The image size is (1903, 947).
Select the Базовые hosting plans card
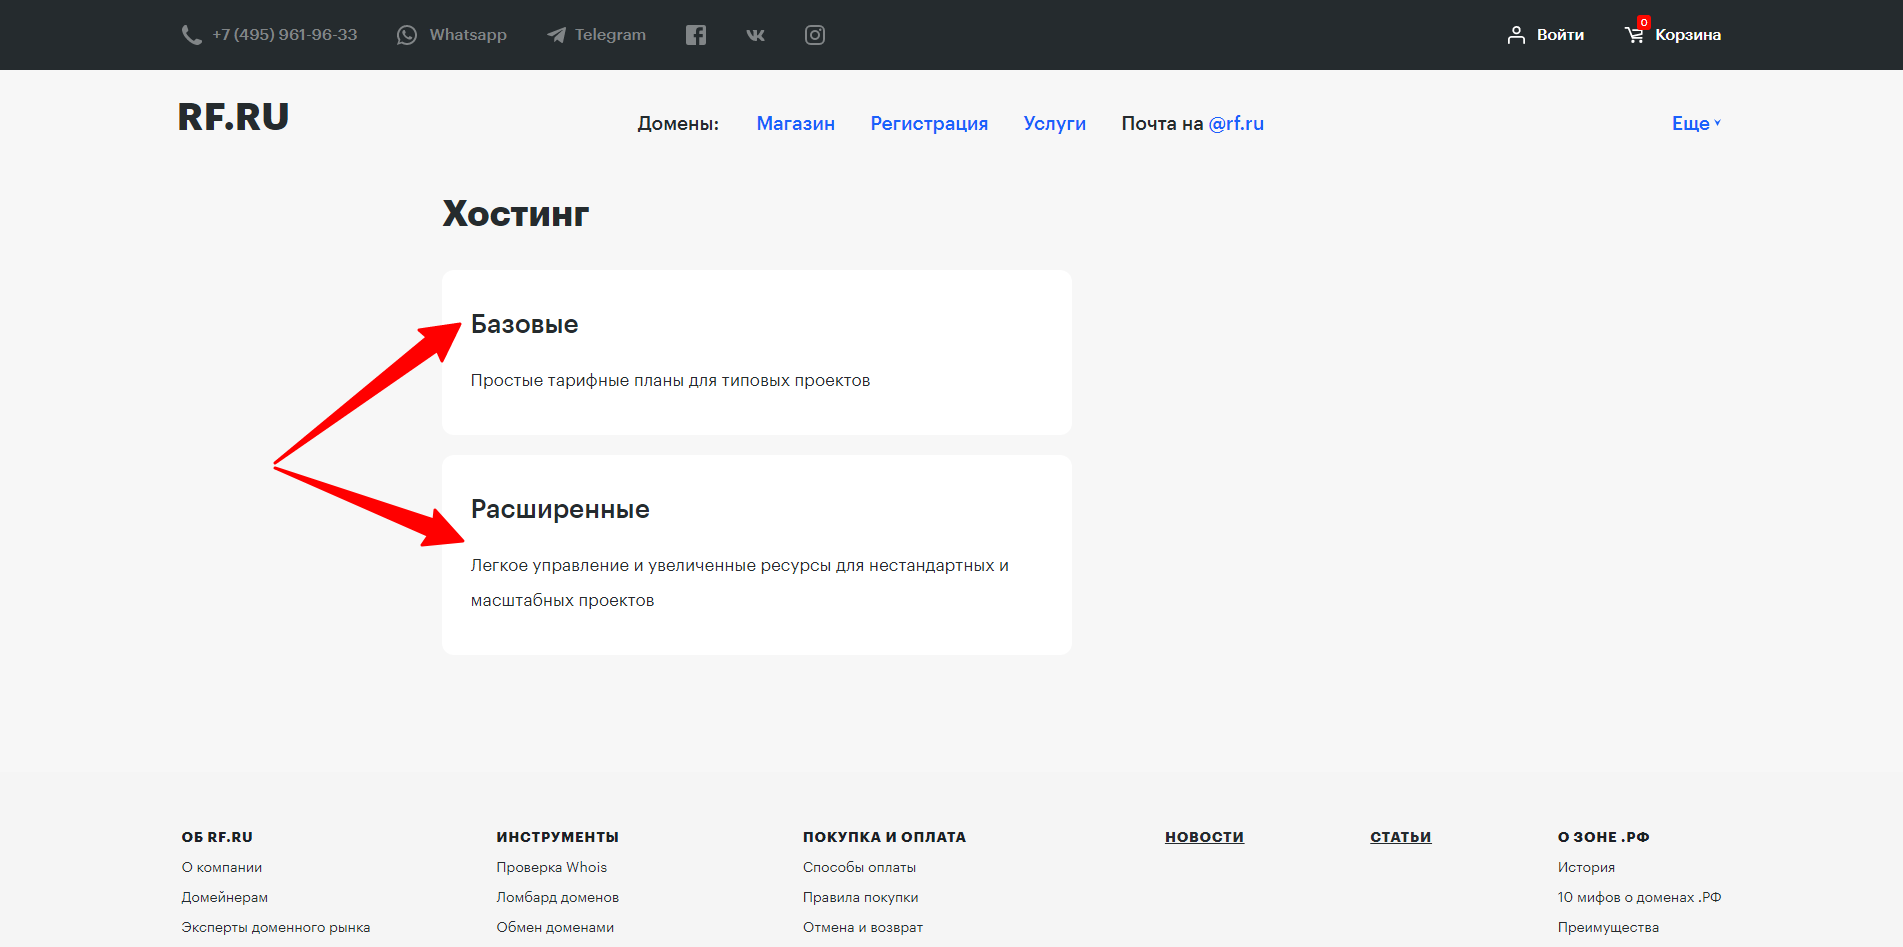pos(756,352)
